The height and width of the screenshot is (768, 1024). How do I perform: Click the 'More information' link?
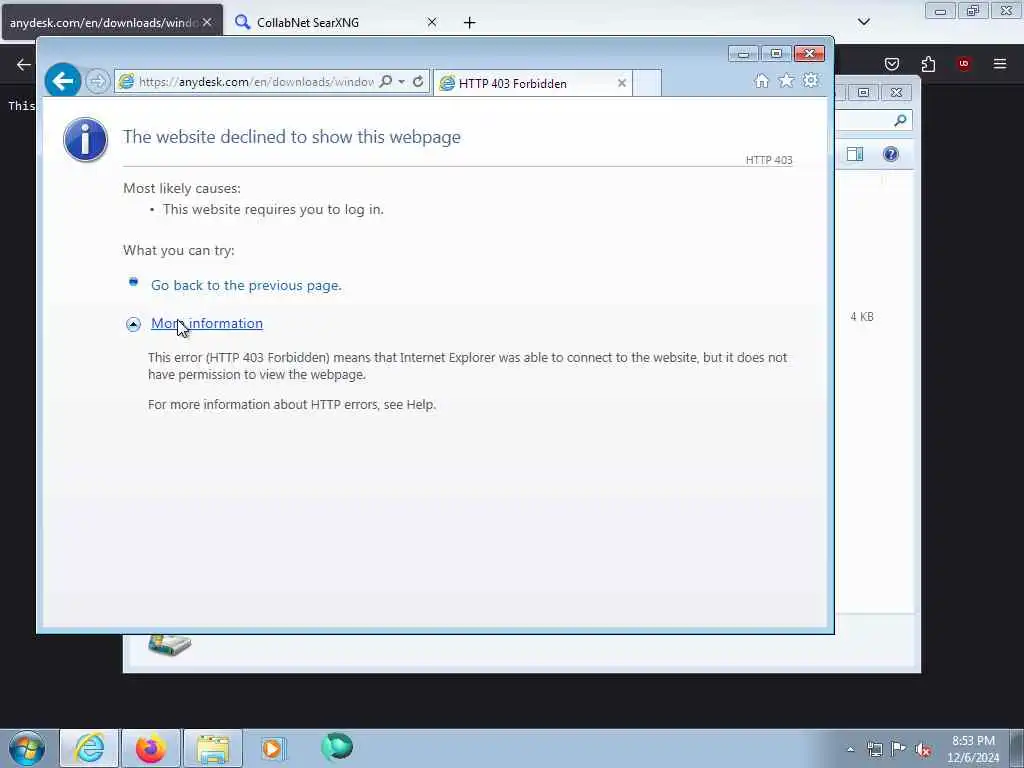[207, 323]
